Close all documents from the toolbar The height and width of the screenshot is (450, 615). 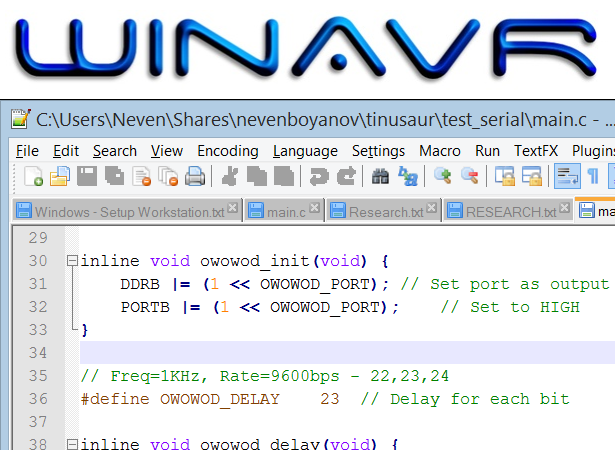168,176
